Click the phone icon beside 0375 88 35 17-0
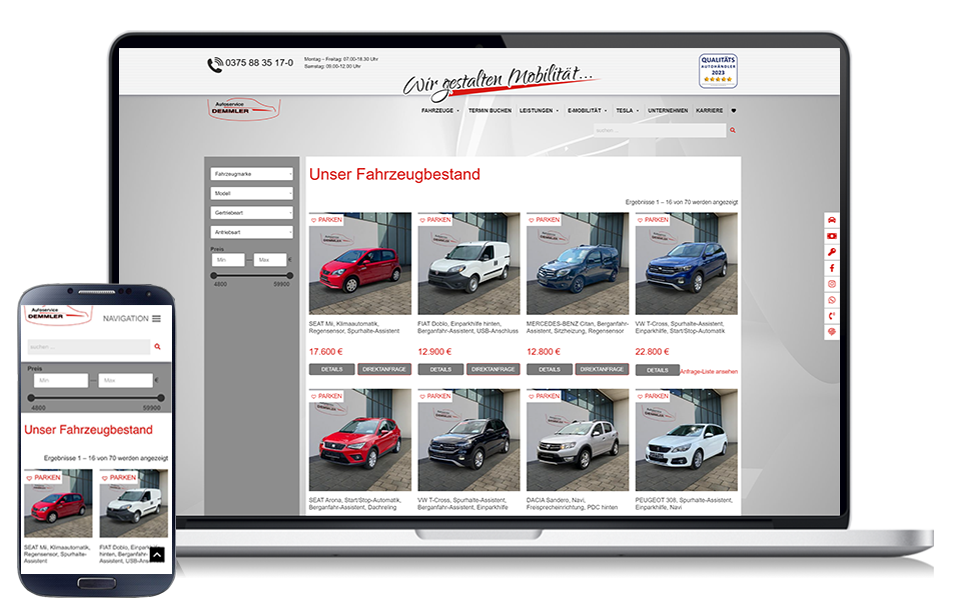Screen dimensions: 957x608 tap(215, 64)
